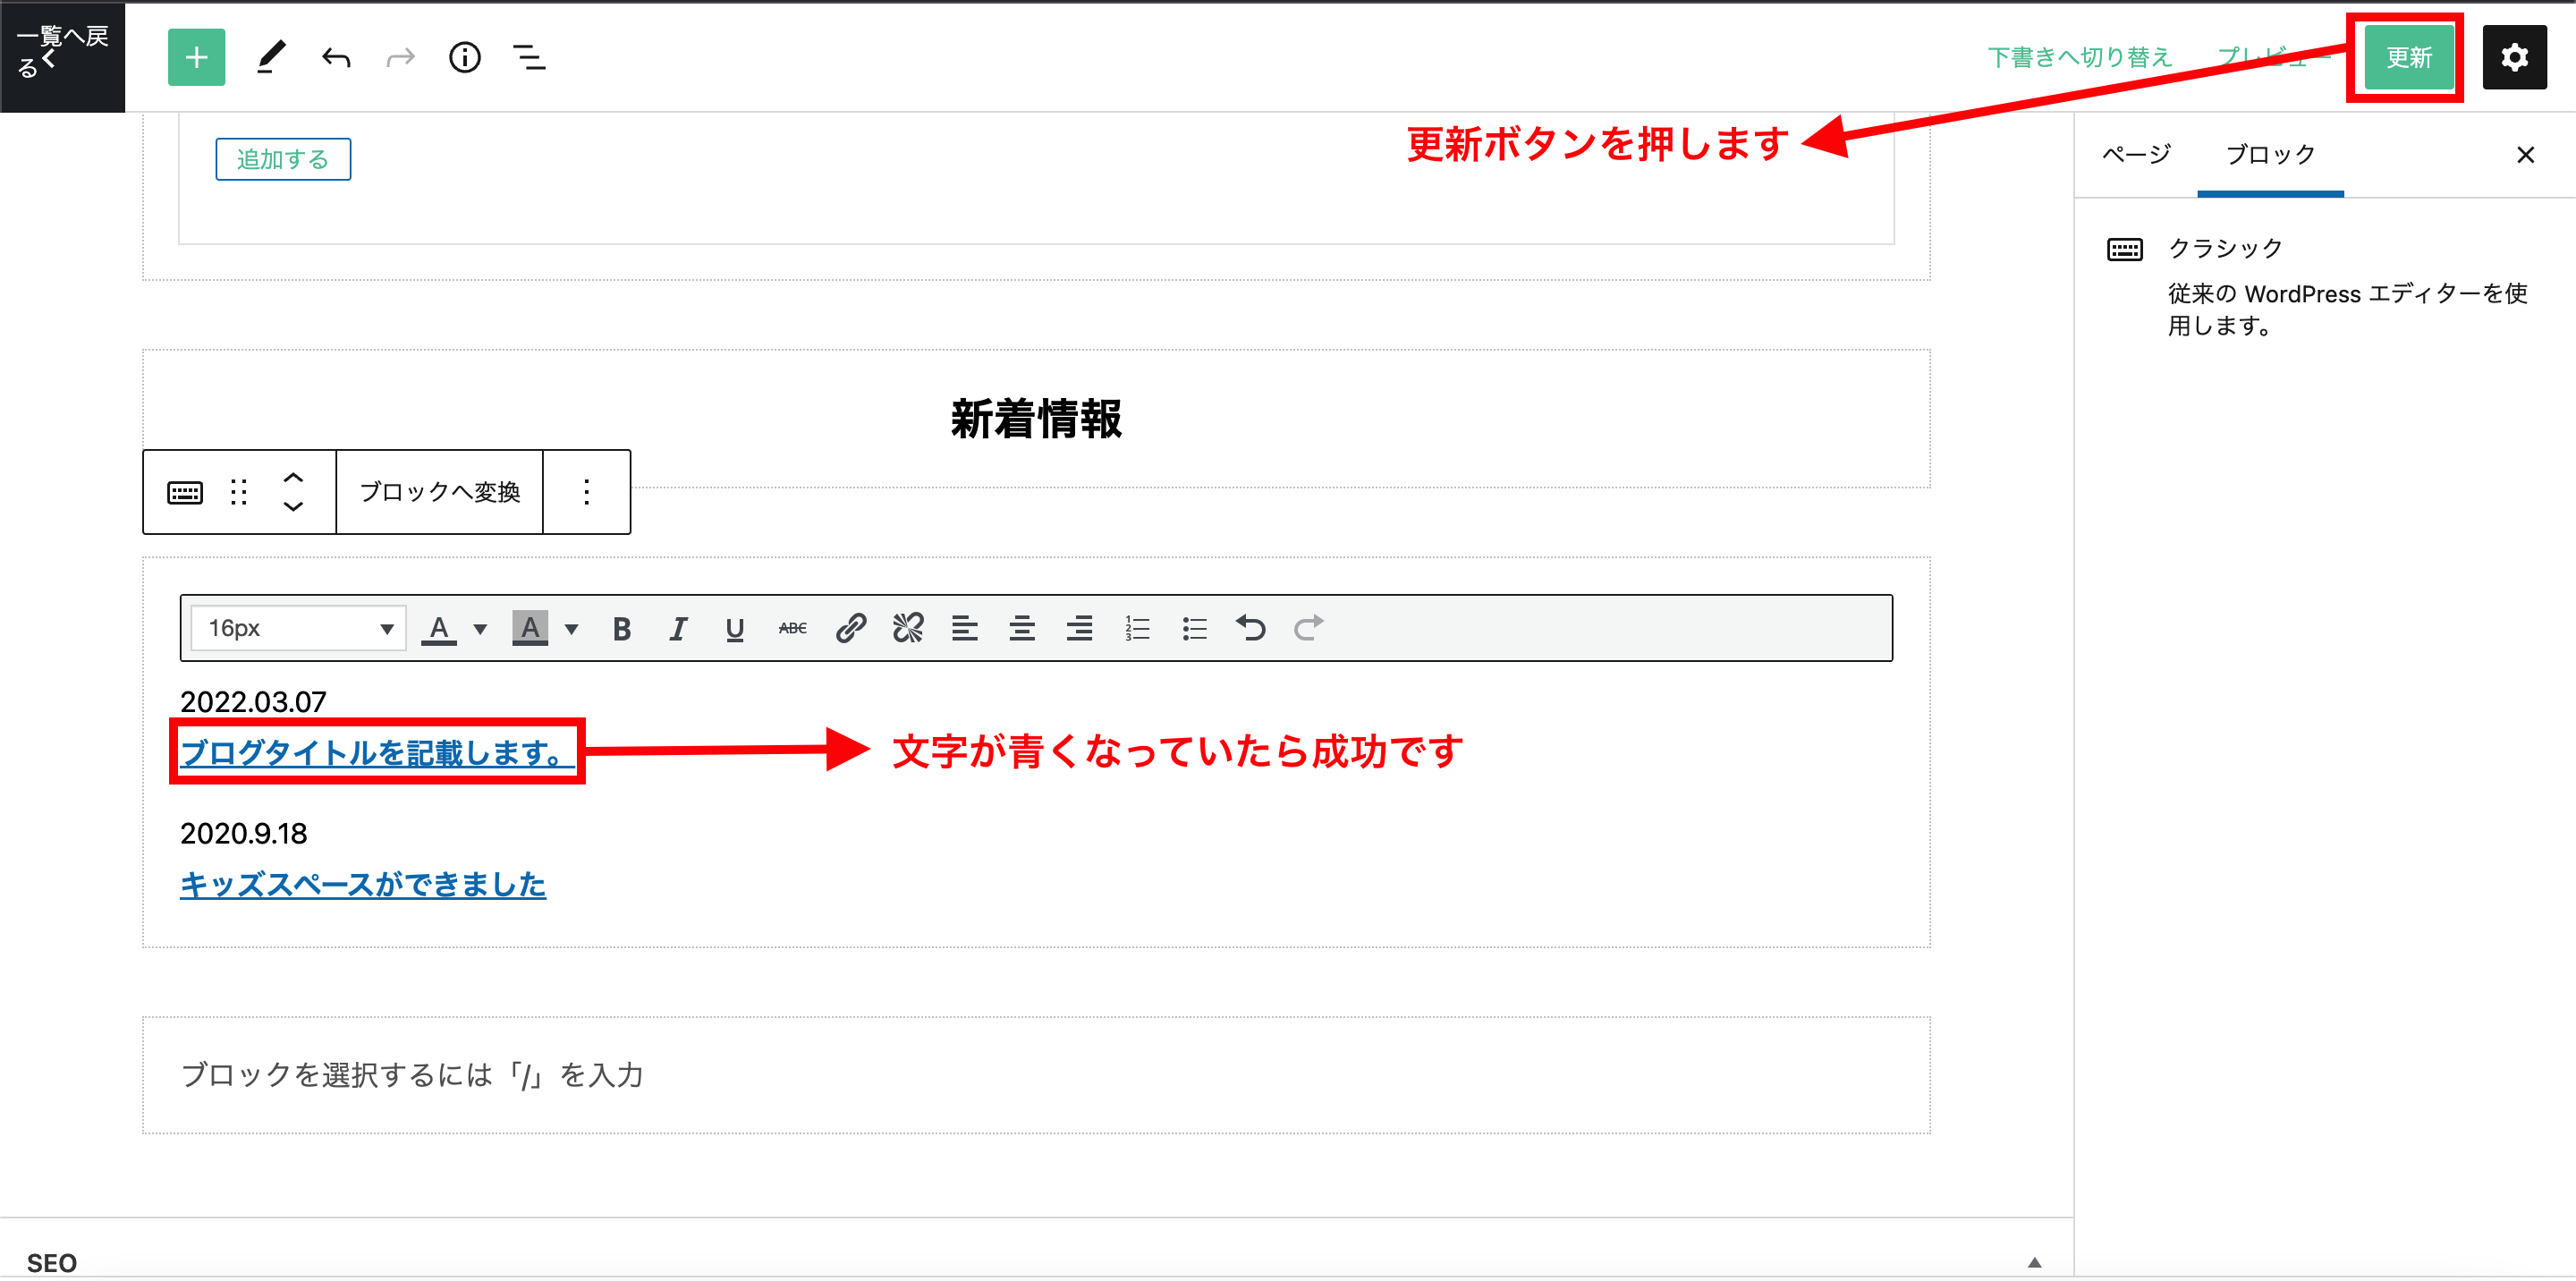The height and width of the screenshot is (1281, 2576).
Task: Toggle the settings gear panel
Action: (x=2514, y=57)
